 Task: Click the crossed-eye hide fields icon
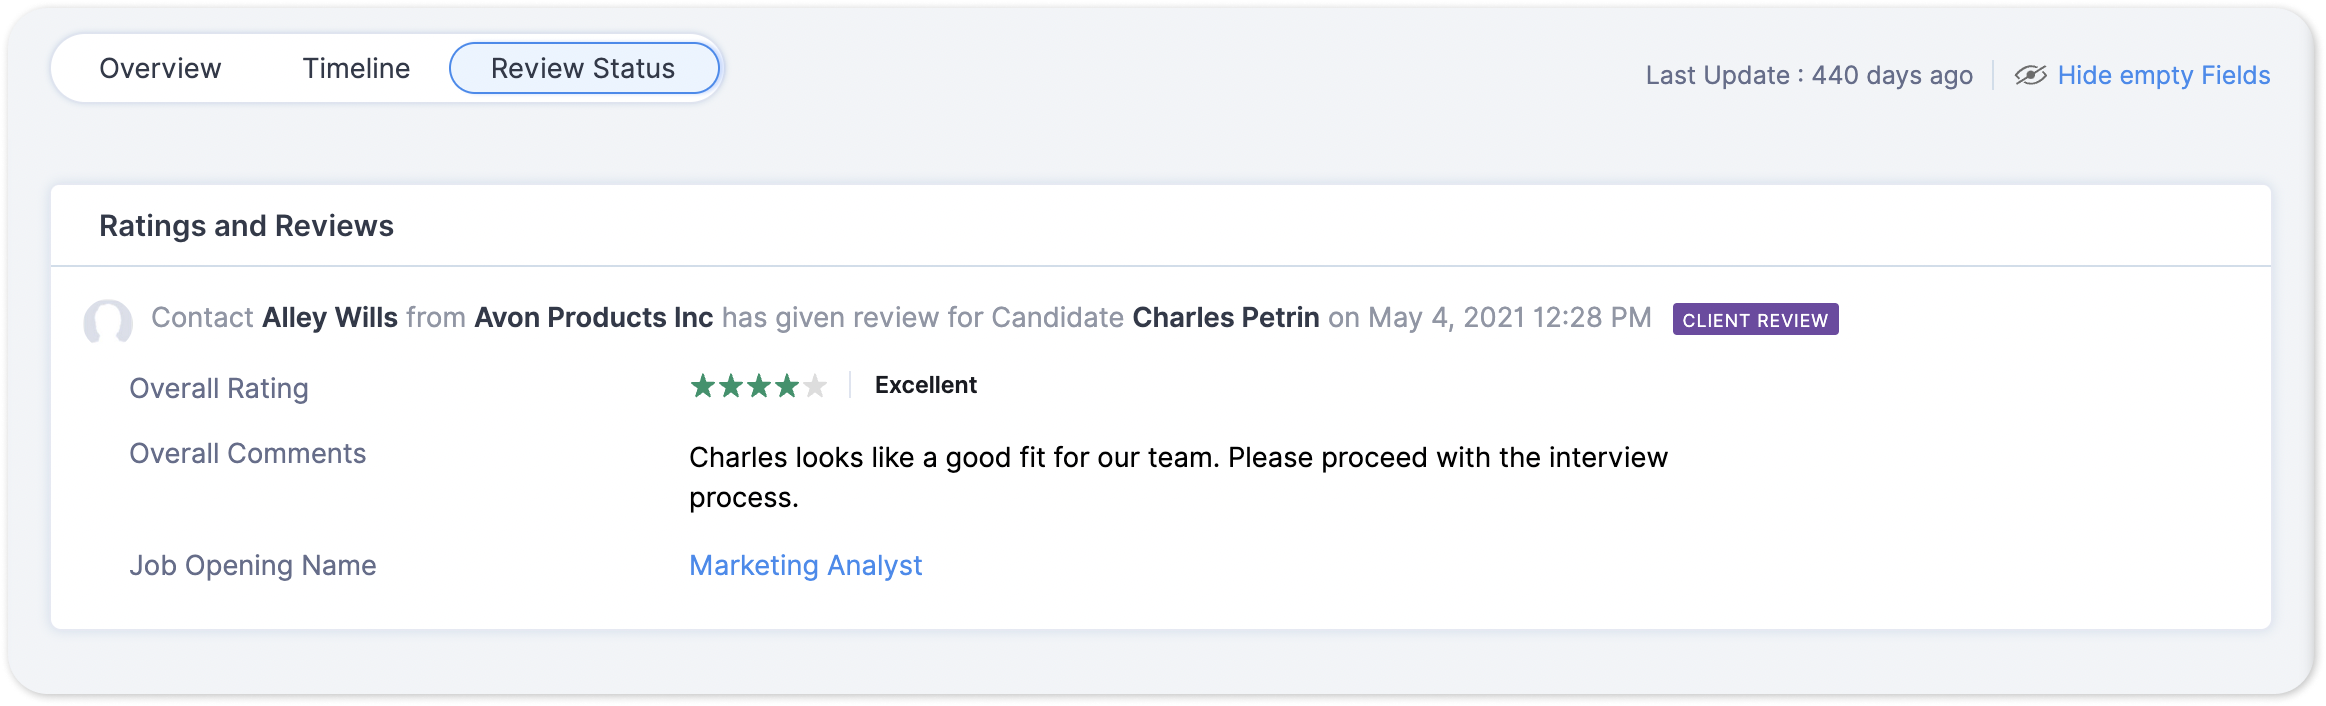(x=2030, y=75)
